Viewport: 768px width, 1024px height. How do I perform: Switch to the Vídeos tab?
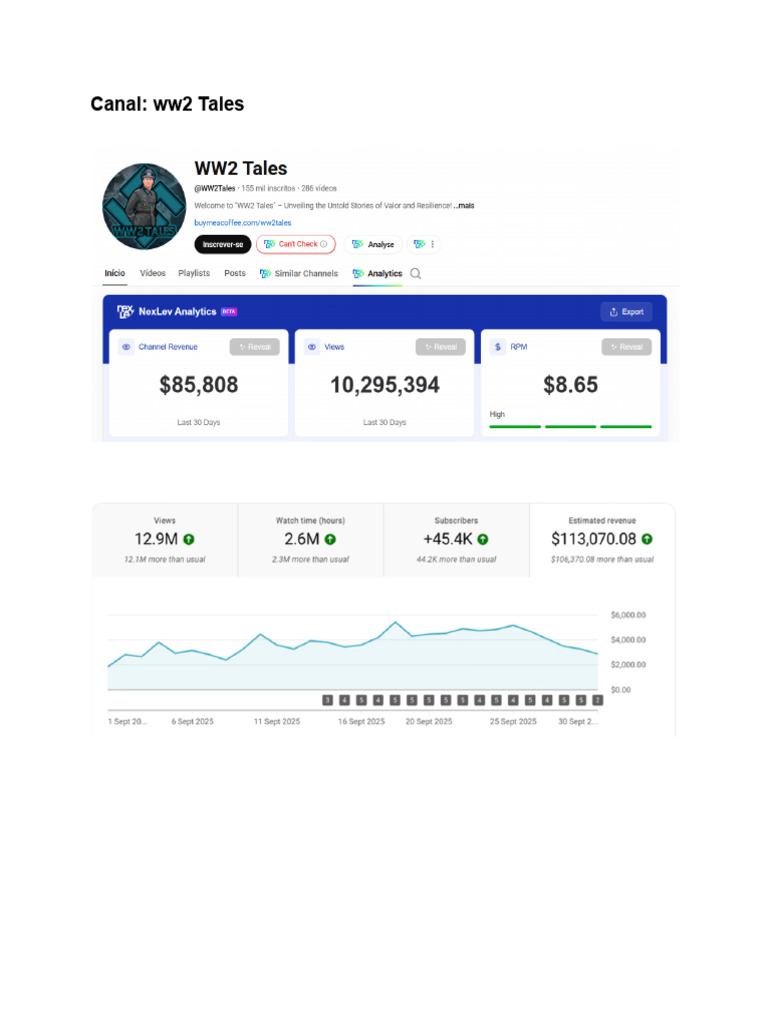tap(153, 273)
